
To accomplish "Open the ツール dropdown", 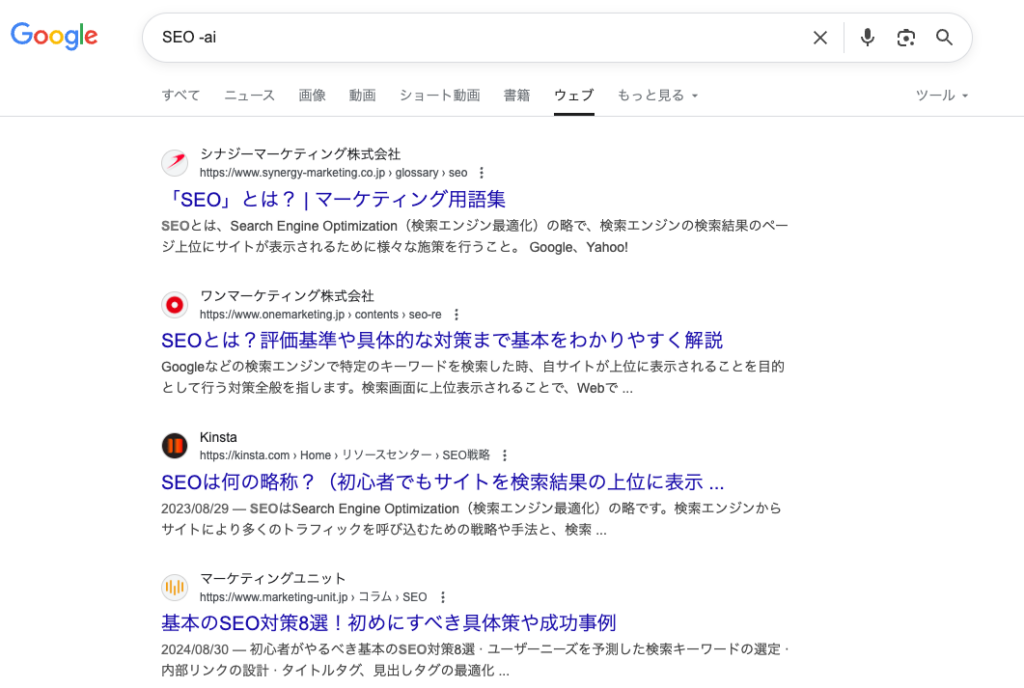I will [x=942, y=95].
